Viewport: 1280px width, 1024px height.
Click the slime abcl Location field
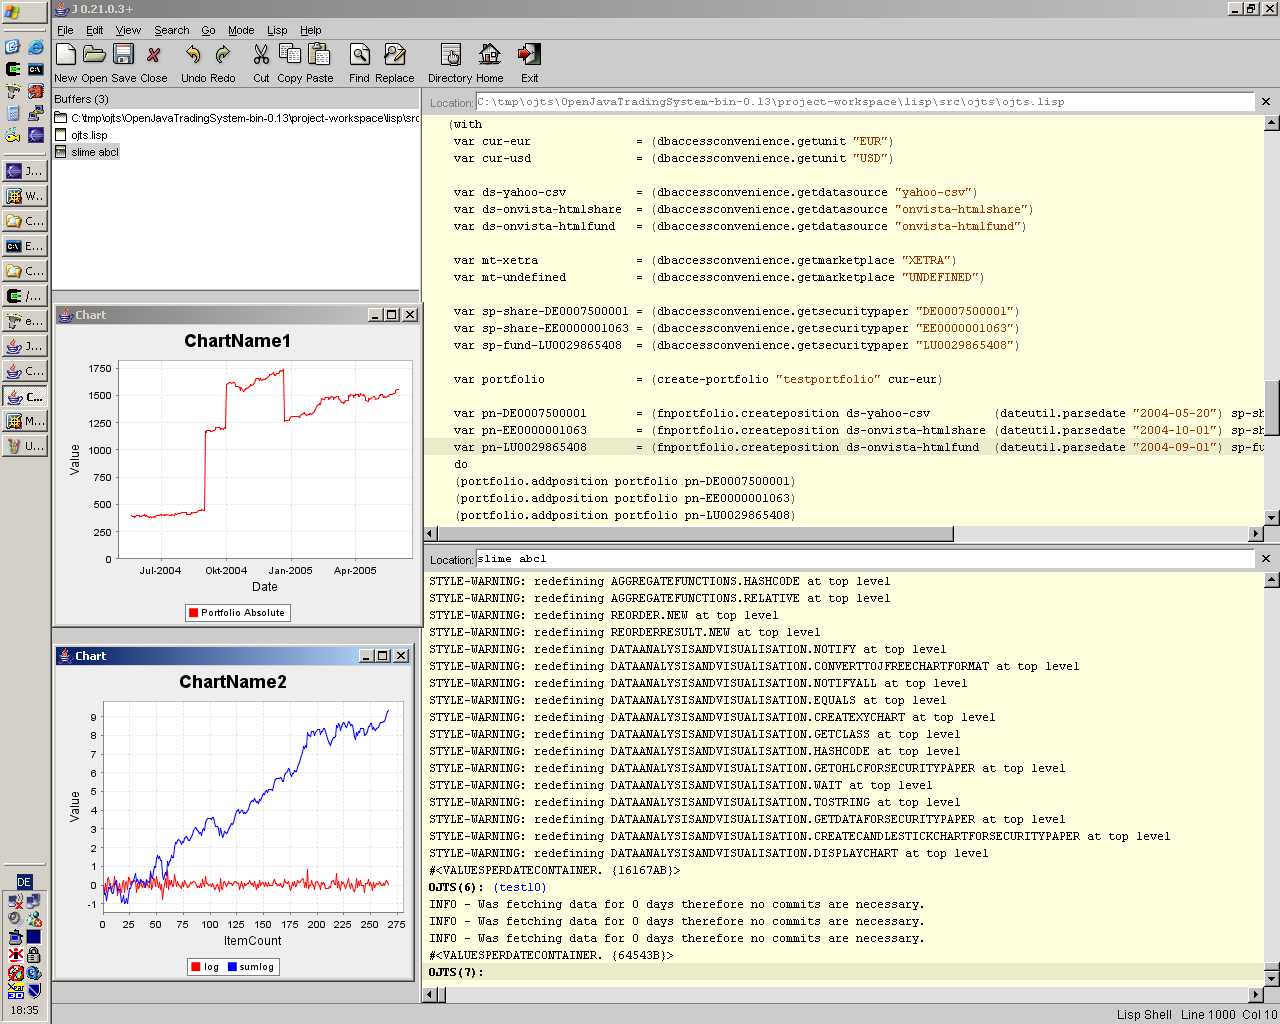coord(865,559)
